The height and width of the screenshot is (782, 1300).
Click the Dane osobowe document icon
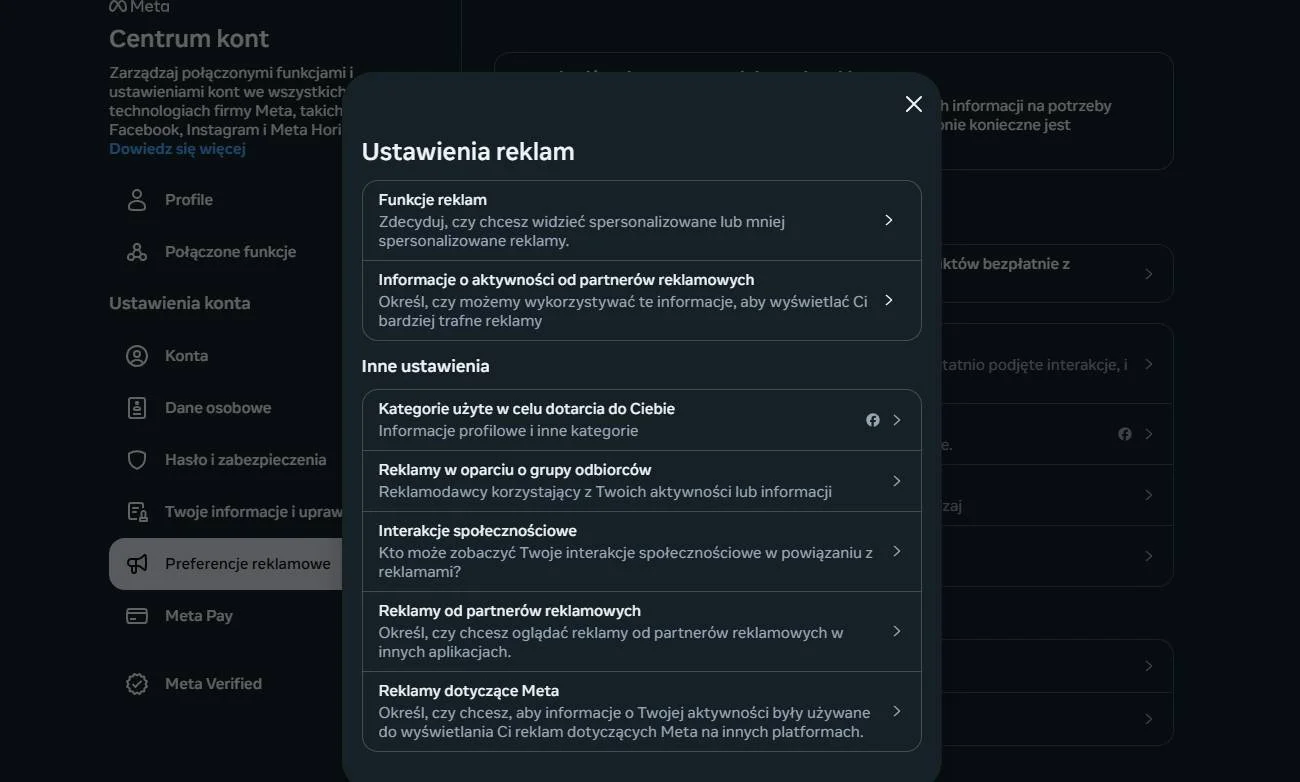[x=137, y=408]
